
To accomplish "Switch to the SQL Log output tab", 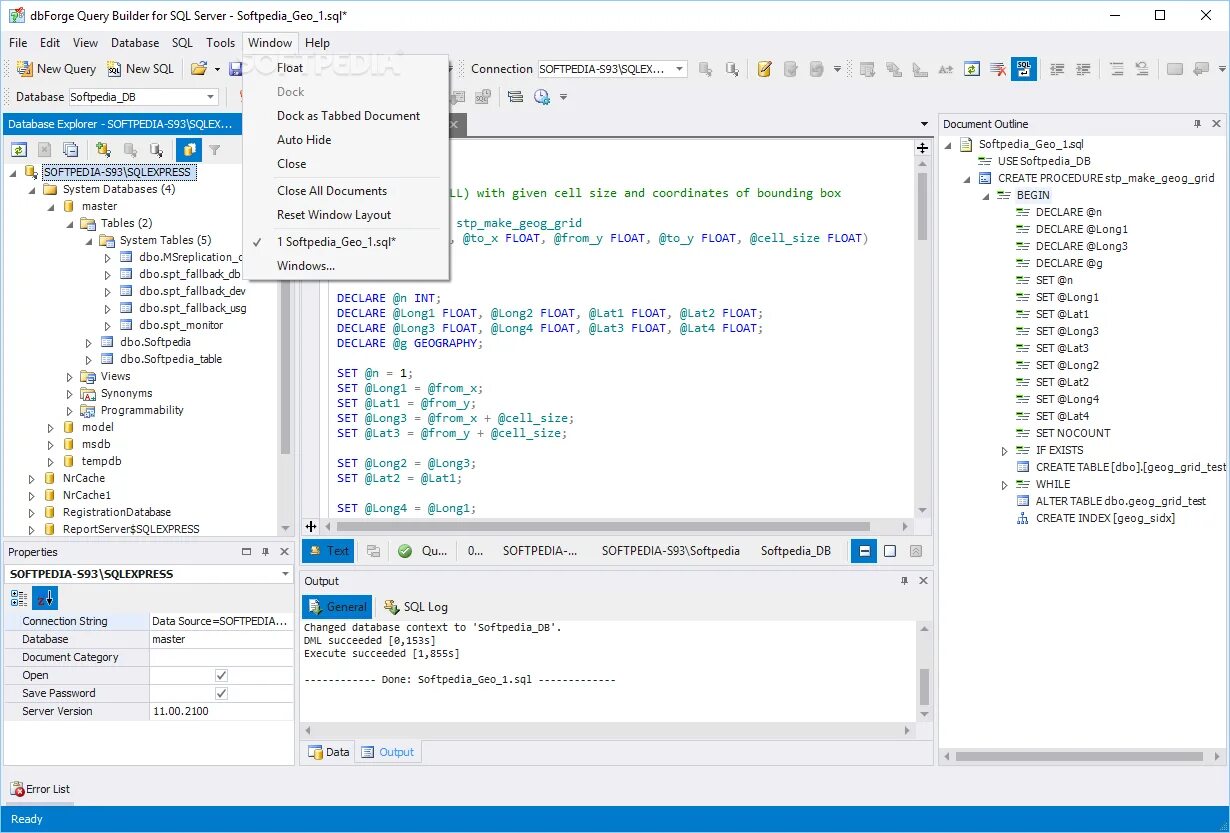I will pos(416,607).
